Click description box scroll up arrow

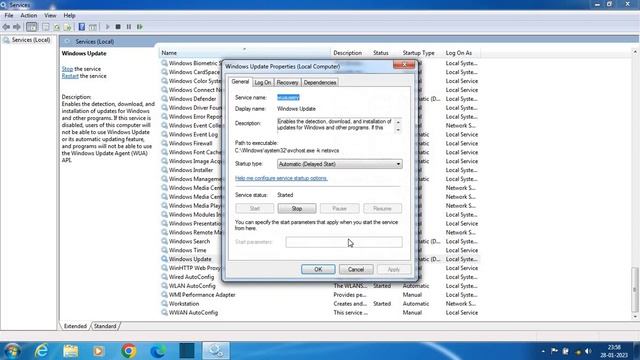(398, 122)
